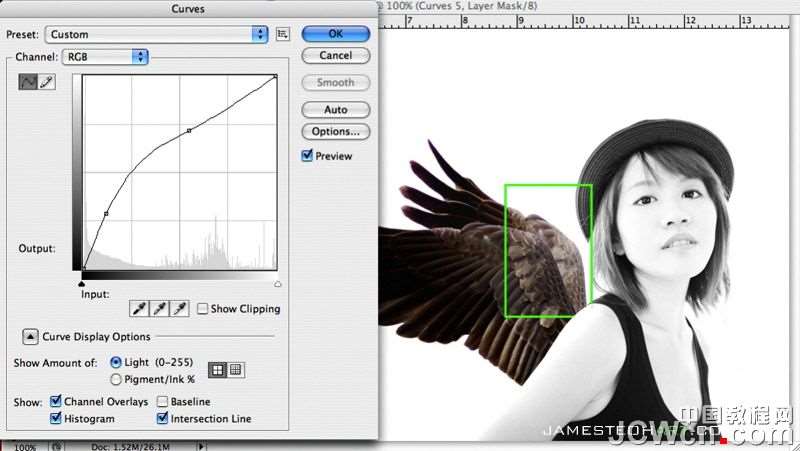Image resolution: width=800 pixels, height=451 pixels.
Task: Click the Cancel button
Action: pyautogui.click(x=336, y=56)
